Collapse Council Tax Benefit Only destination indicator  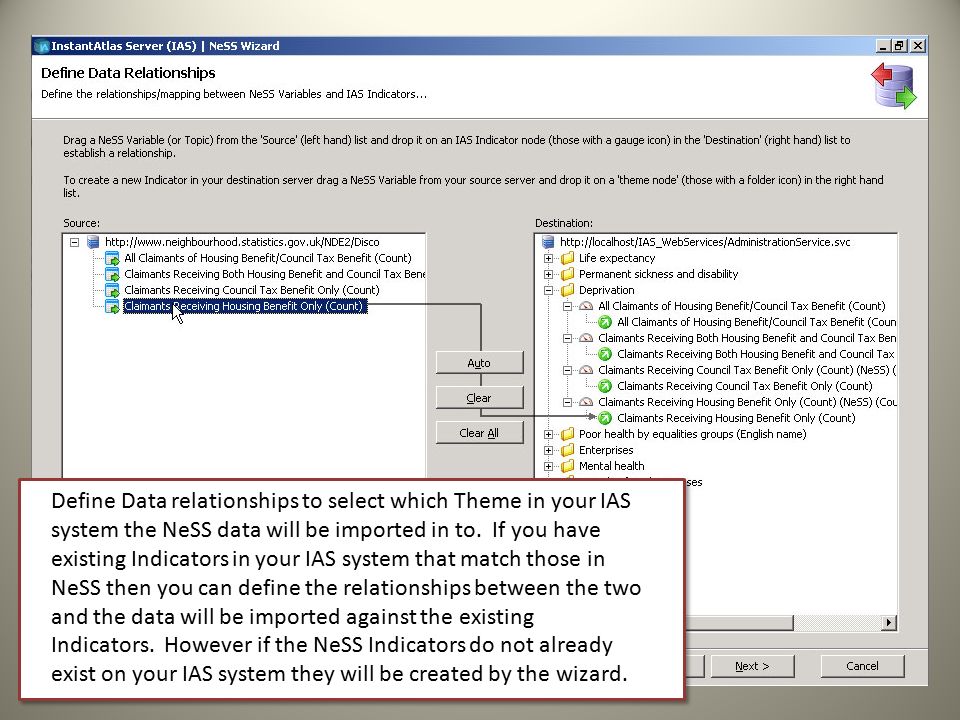568,370
